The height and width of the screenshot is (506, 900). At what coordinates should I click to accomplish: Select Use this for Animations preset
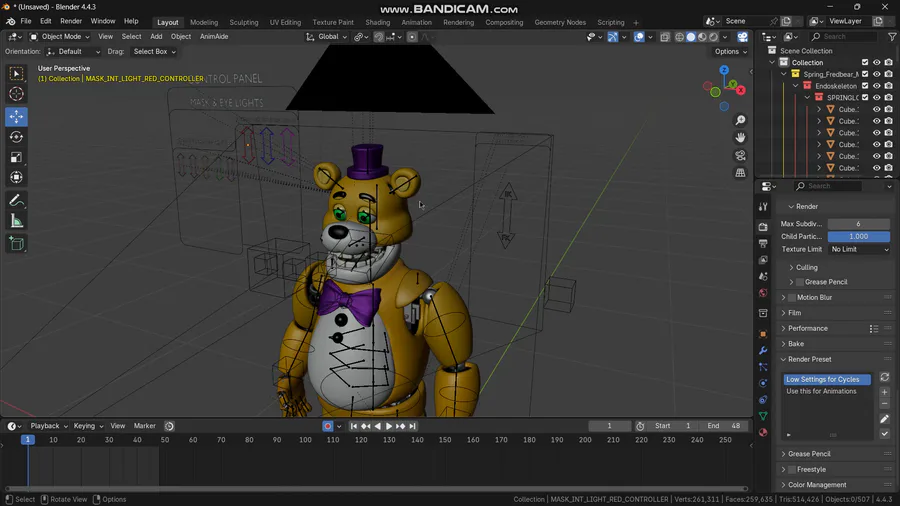[x=827, y=391]
